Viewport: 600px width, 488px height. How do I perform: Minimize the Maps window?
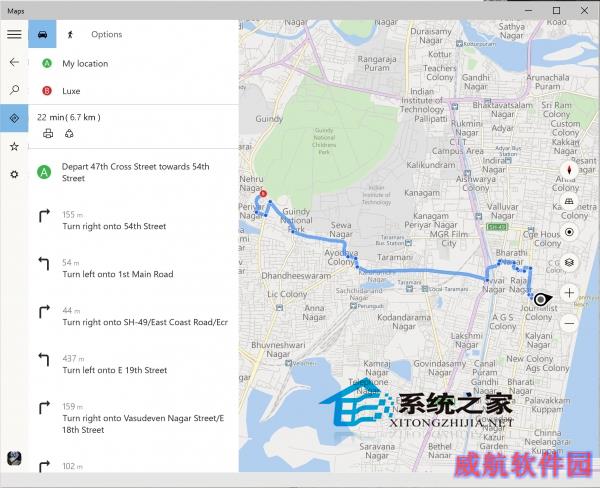tap(529, 11)
